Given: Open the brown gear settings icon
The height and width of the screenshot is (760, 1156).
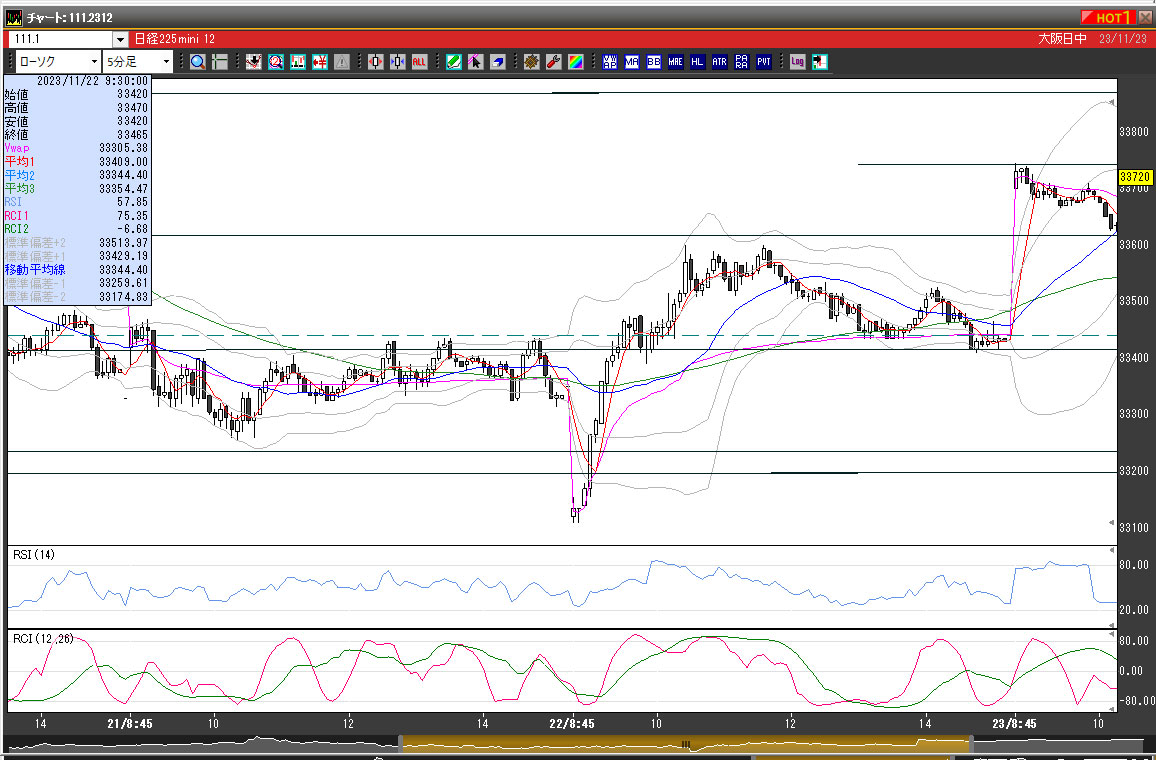Looking at the screenshot, I should 532,63.
